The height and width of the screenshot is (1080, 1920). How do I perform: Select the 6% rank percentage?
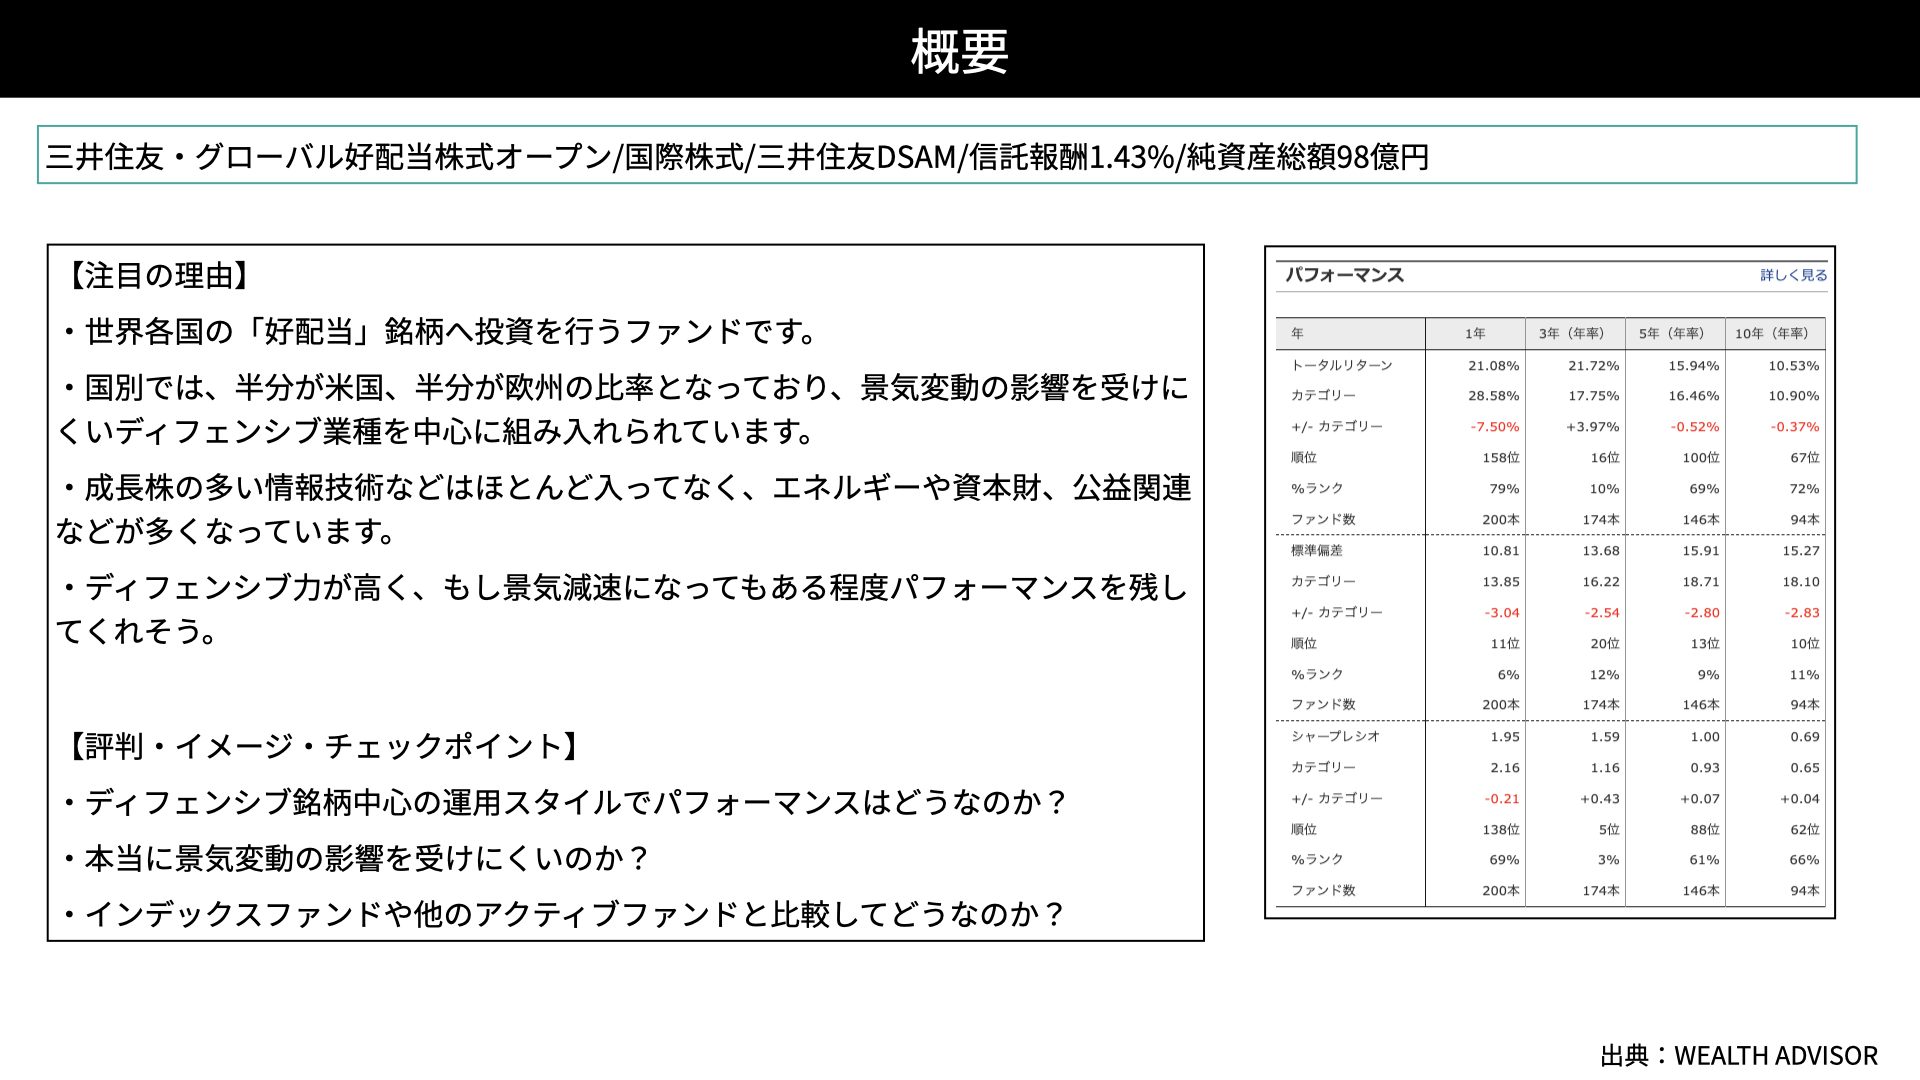(x=1508, y=675)
